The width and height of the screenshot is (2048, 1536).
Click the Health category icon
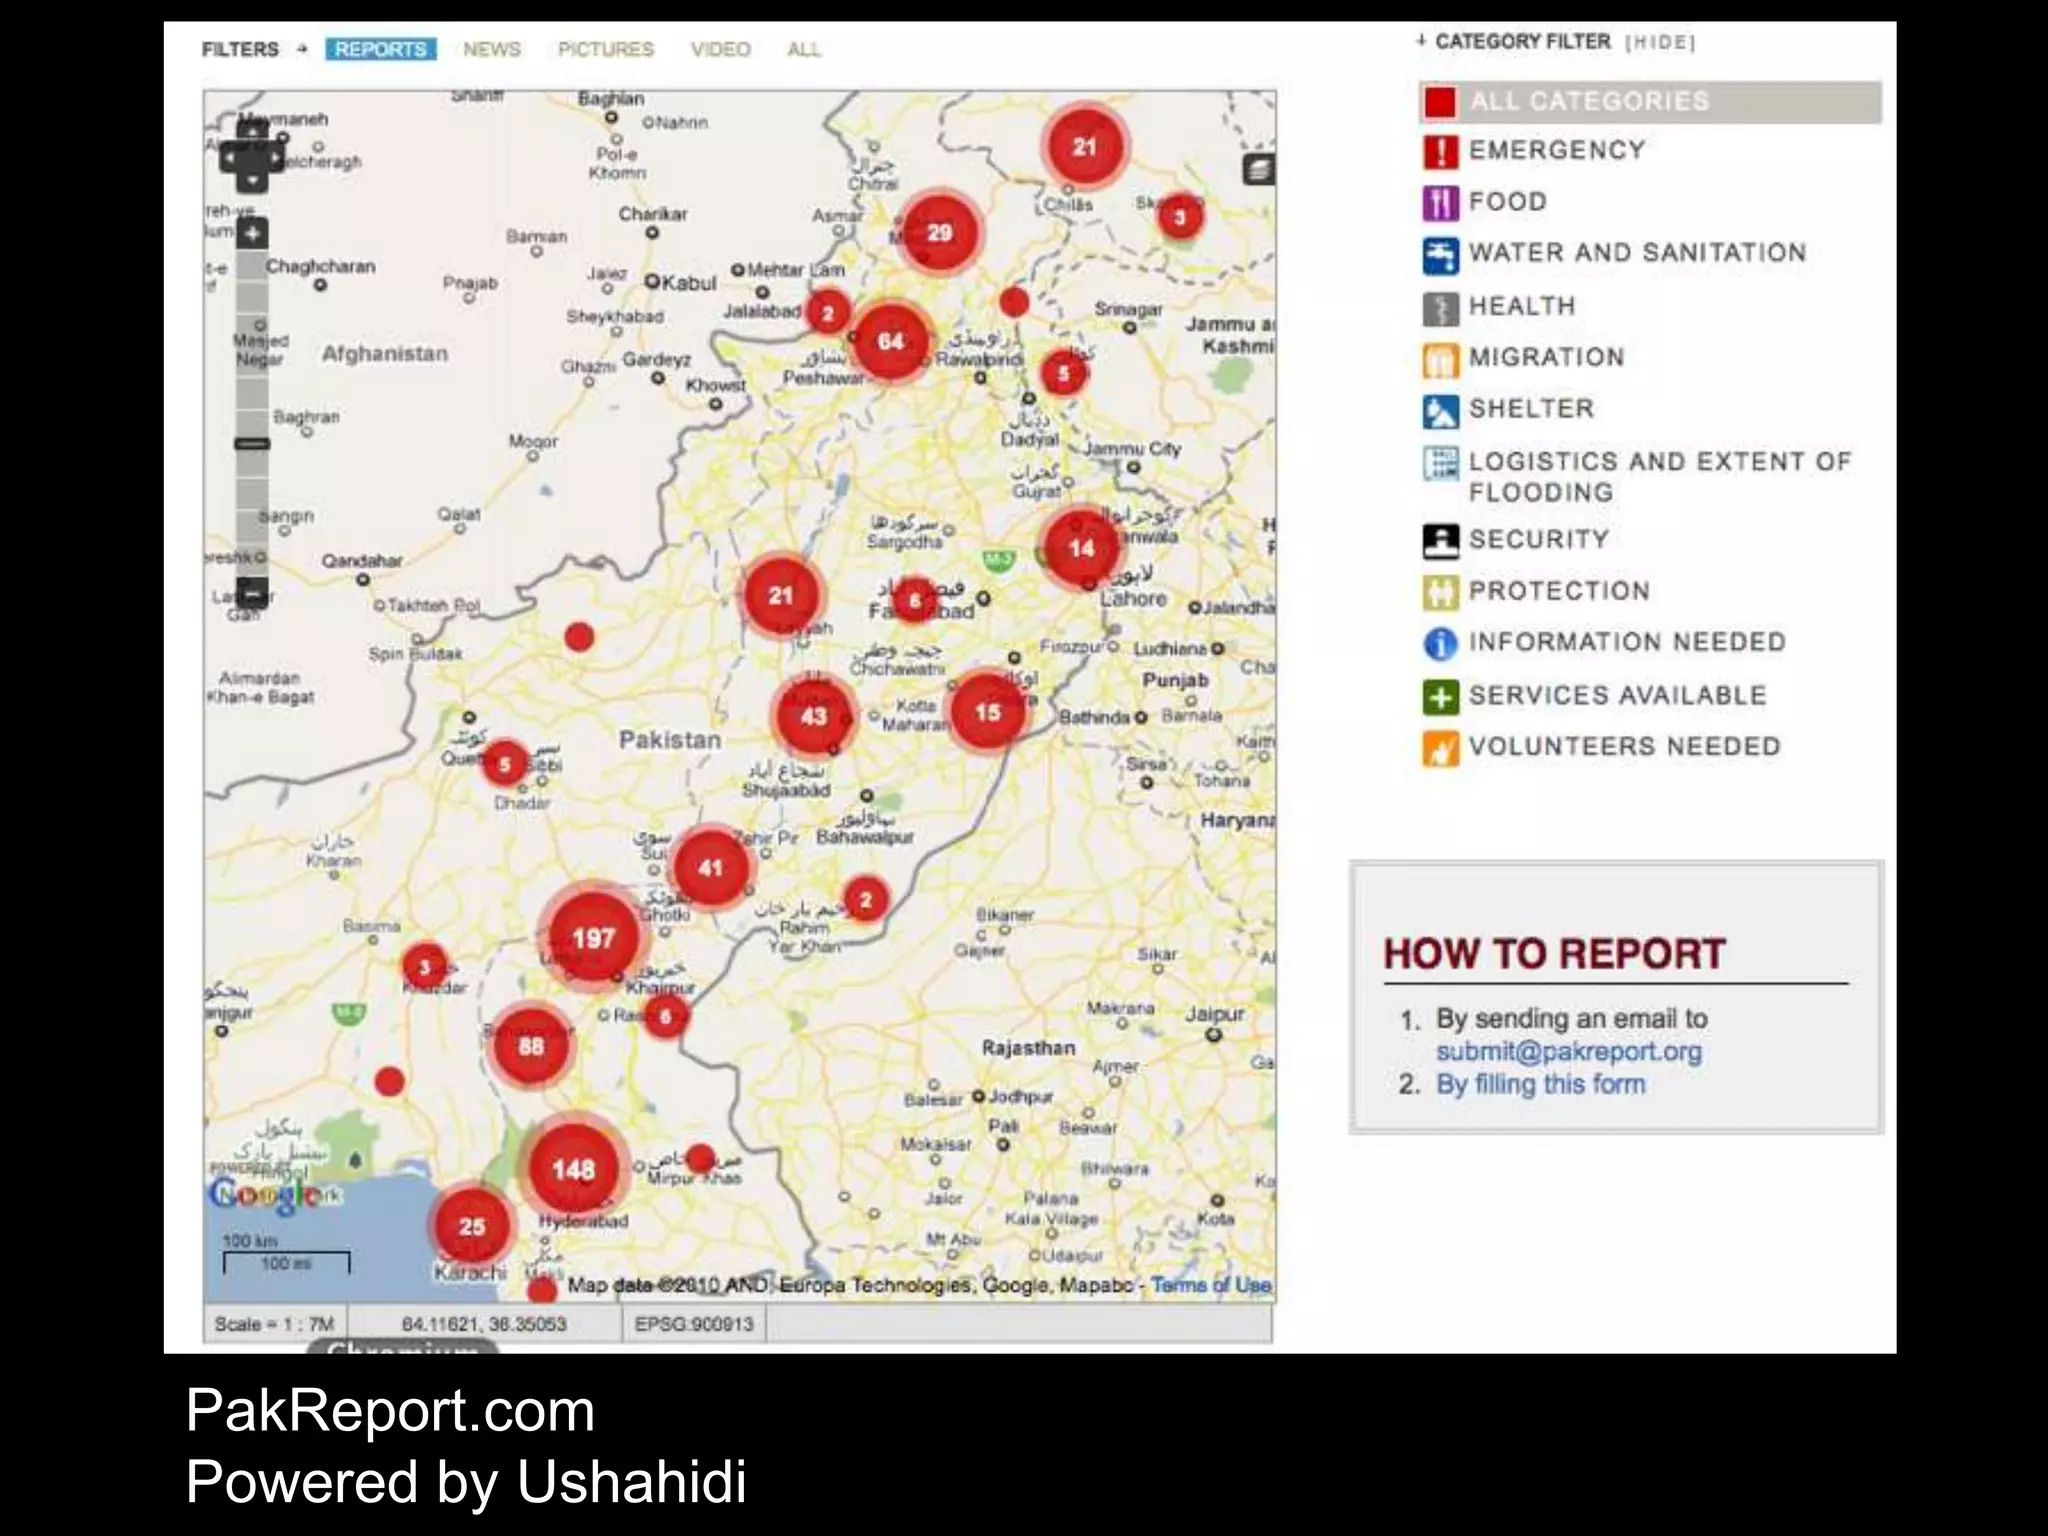tap(1440, 308)
